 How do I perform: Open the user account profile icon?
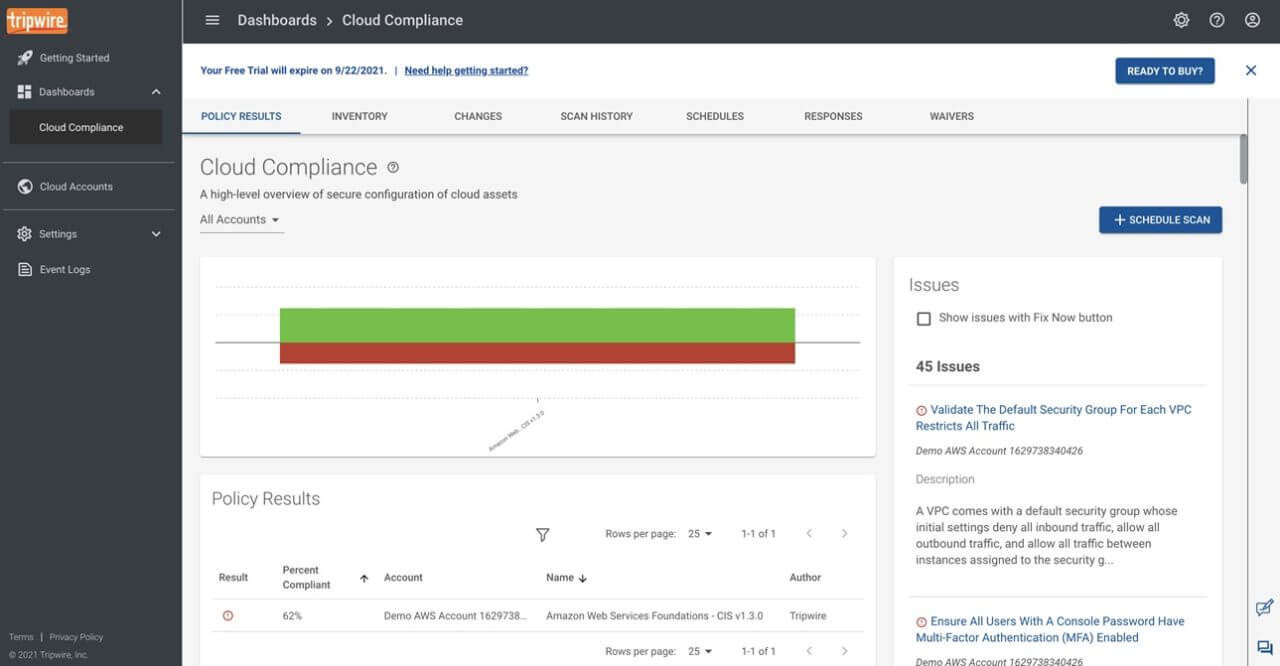[x=1252, y=20]
